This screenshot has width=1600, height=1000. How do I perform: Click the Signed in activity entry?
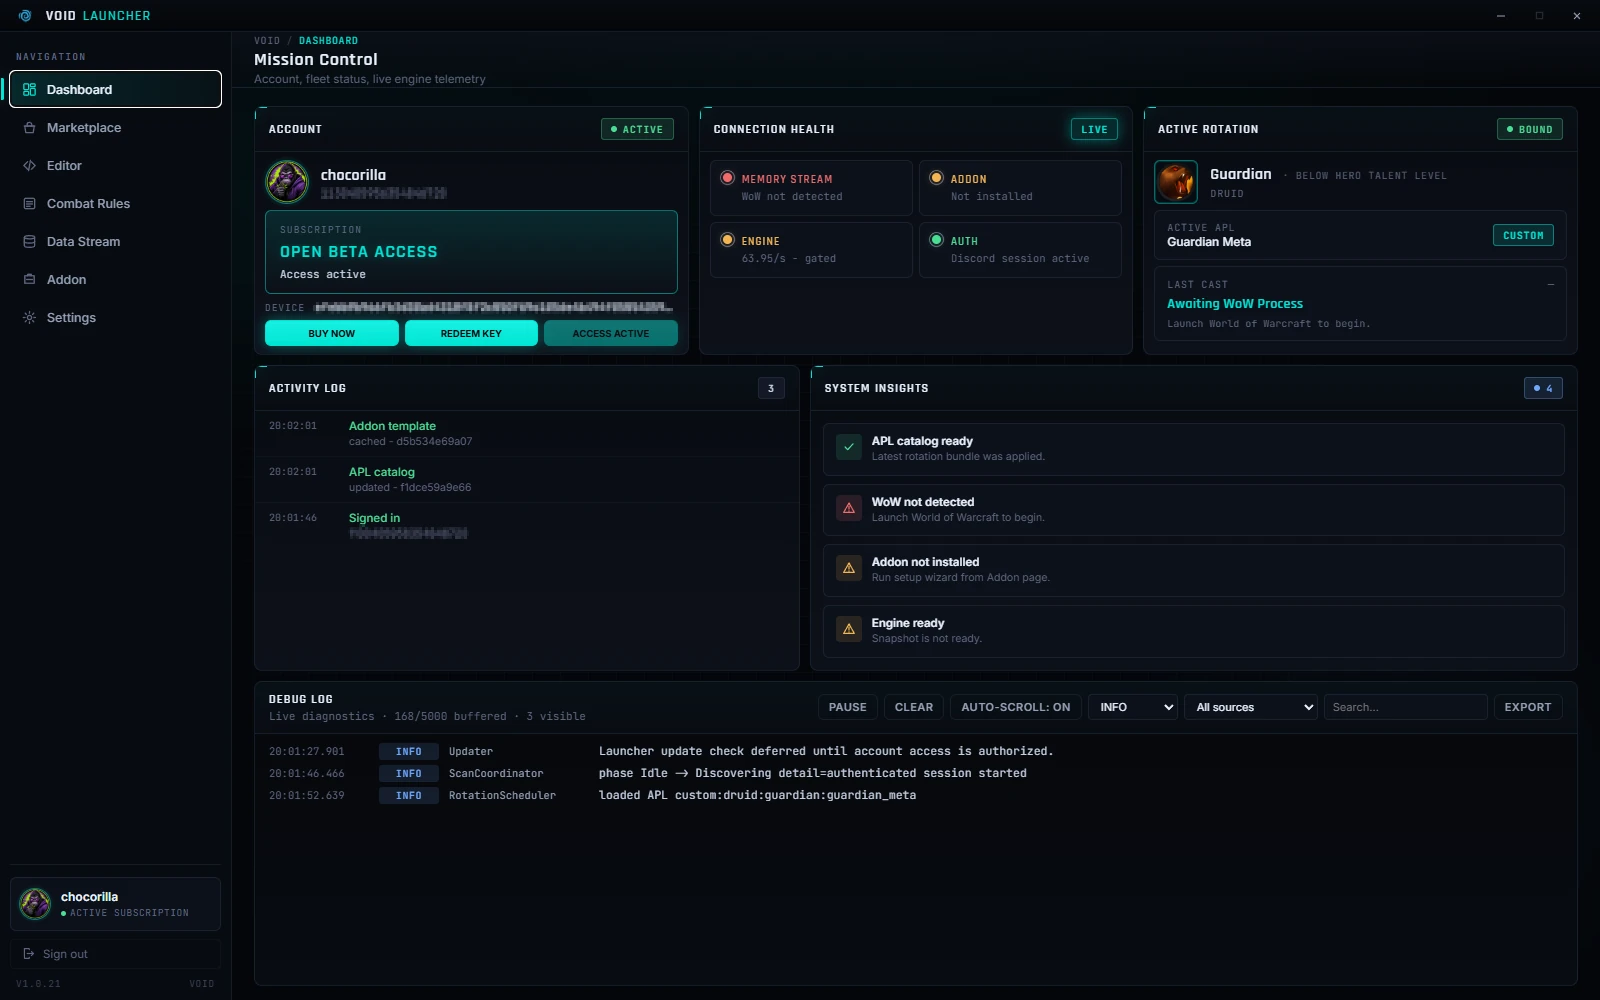tap(526, 525)
